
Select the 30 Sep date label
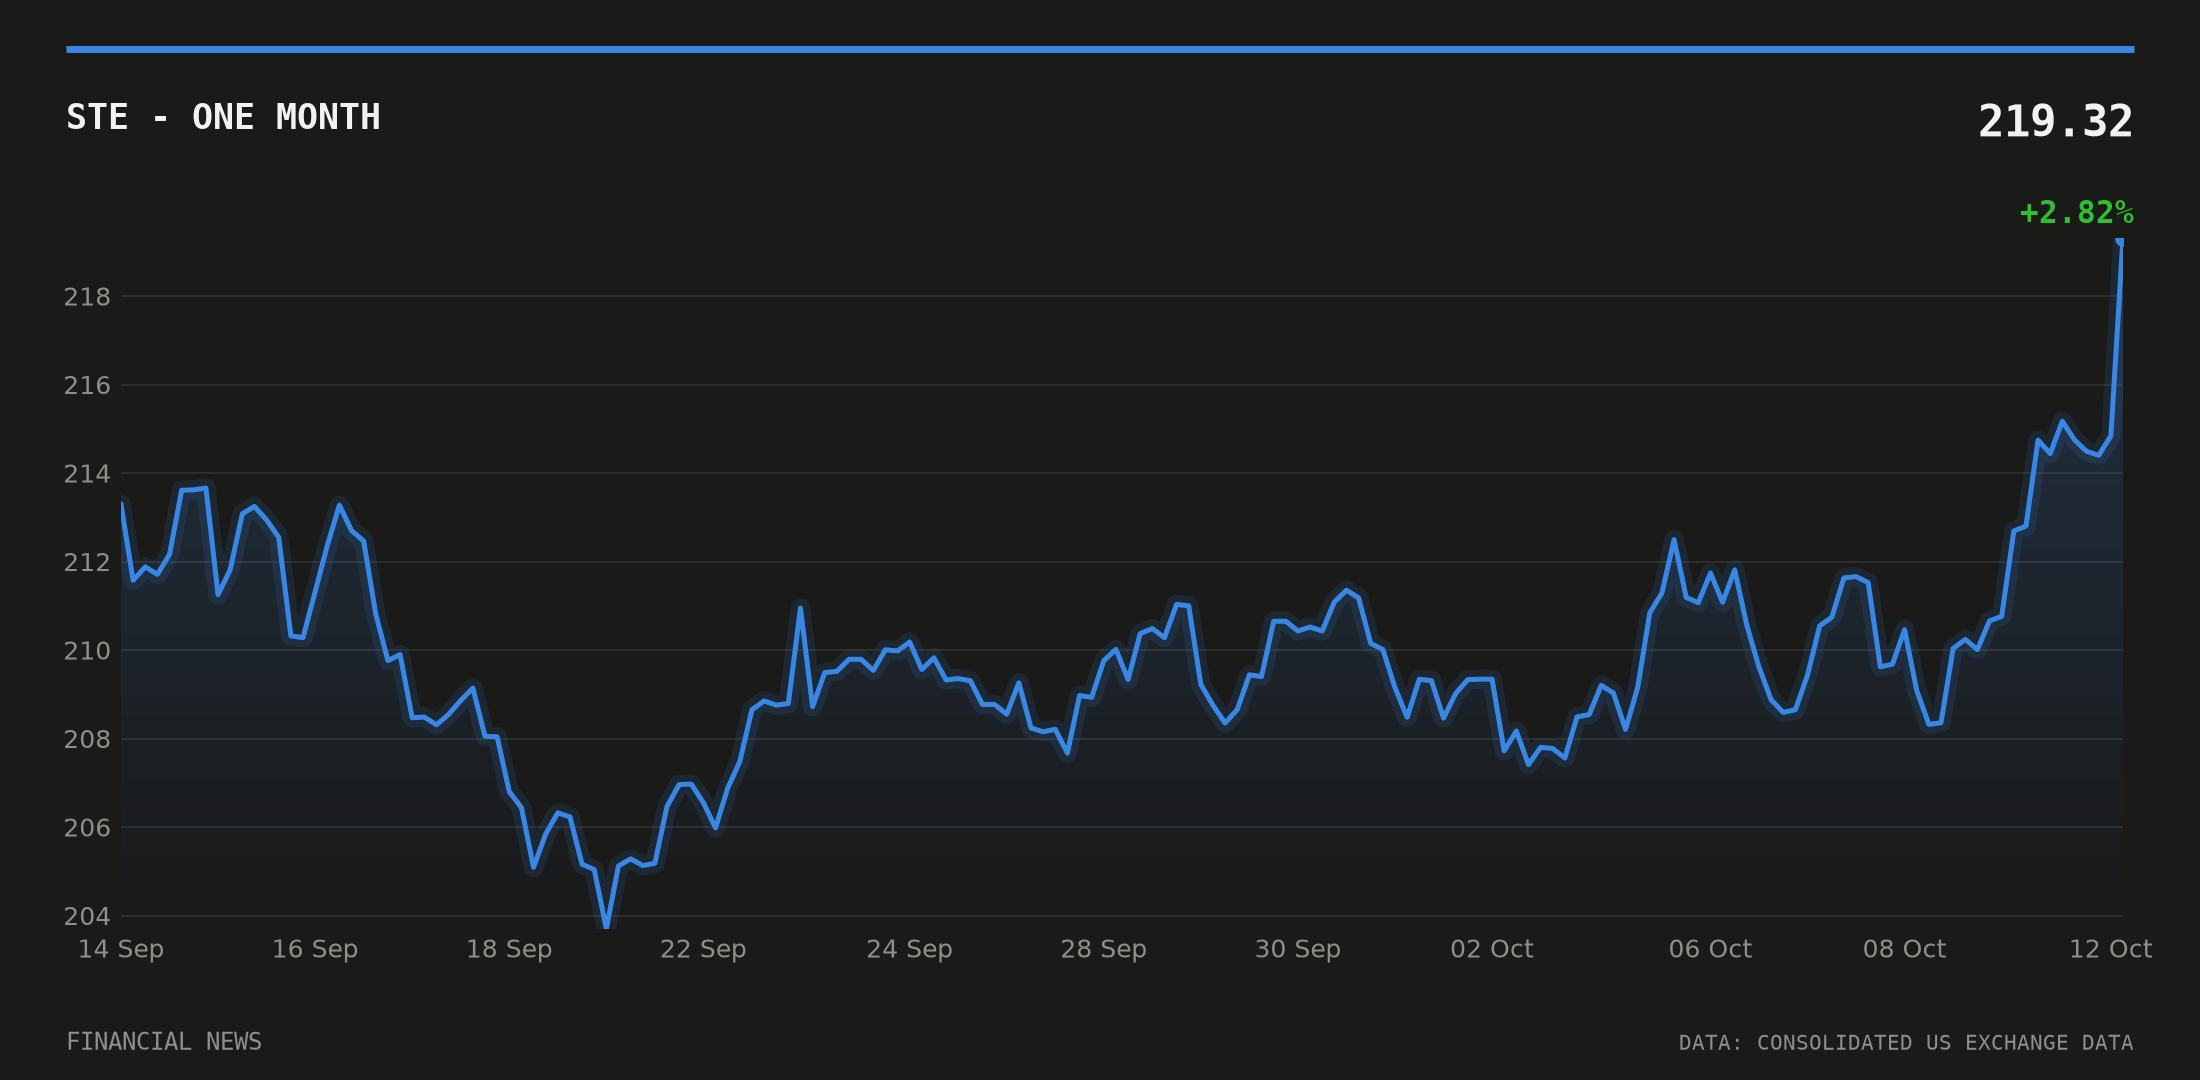pos(1298,949)
